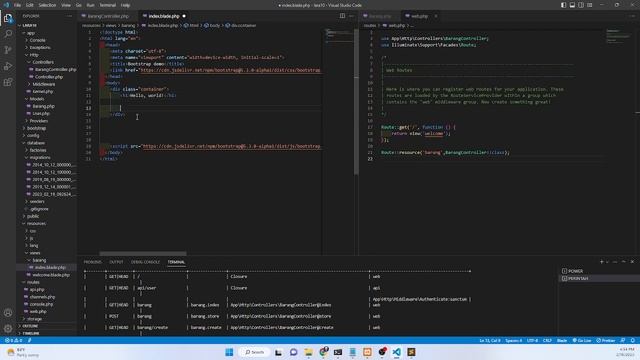640x360 pixels.
Task: Click UTF-8 encoding in status bar
Action: (x=532, y=340)
